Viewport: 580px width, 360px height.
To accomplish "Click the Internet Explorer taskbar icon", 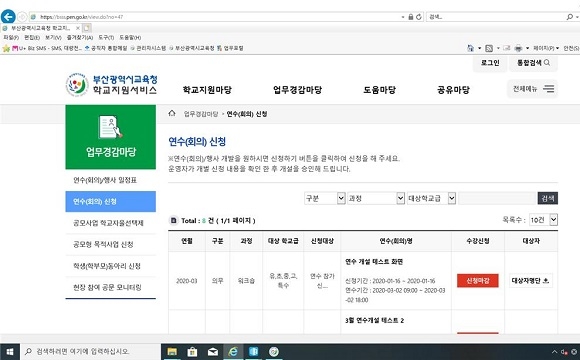I will tap(233, 352).
